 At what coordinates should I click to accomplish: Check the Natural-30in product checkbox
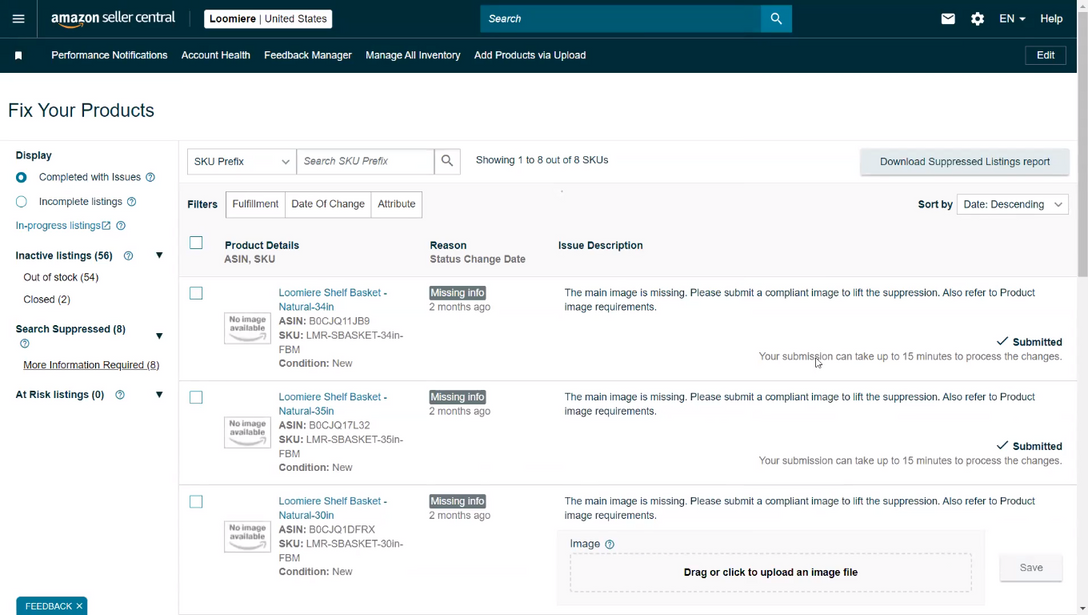196,502
